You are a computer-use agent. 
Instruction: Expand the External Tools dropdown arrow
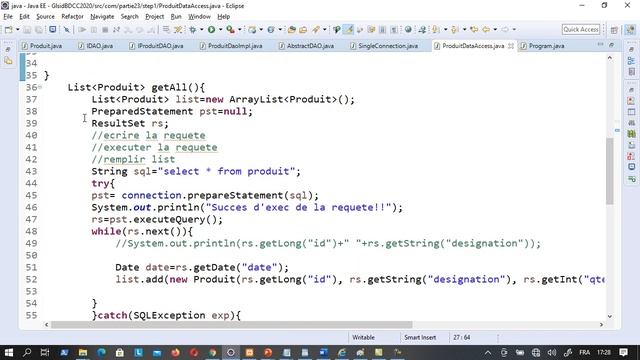pos(240,30)
